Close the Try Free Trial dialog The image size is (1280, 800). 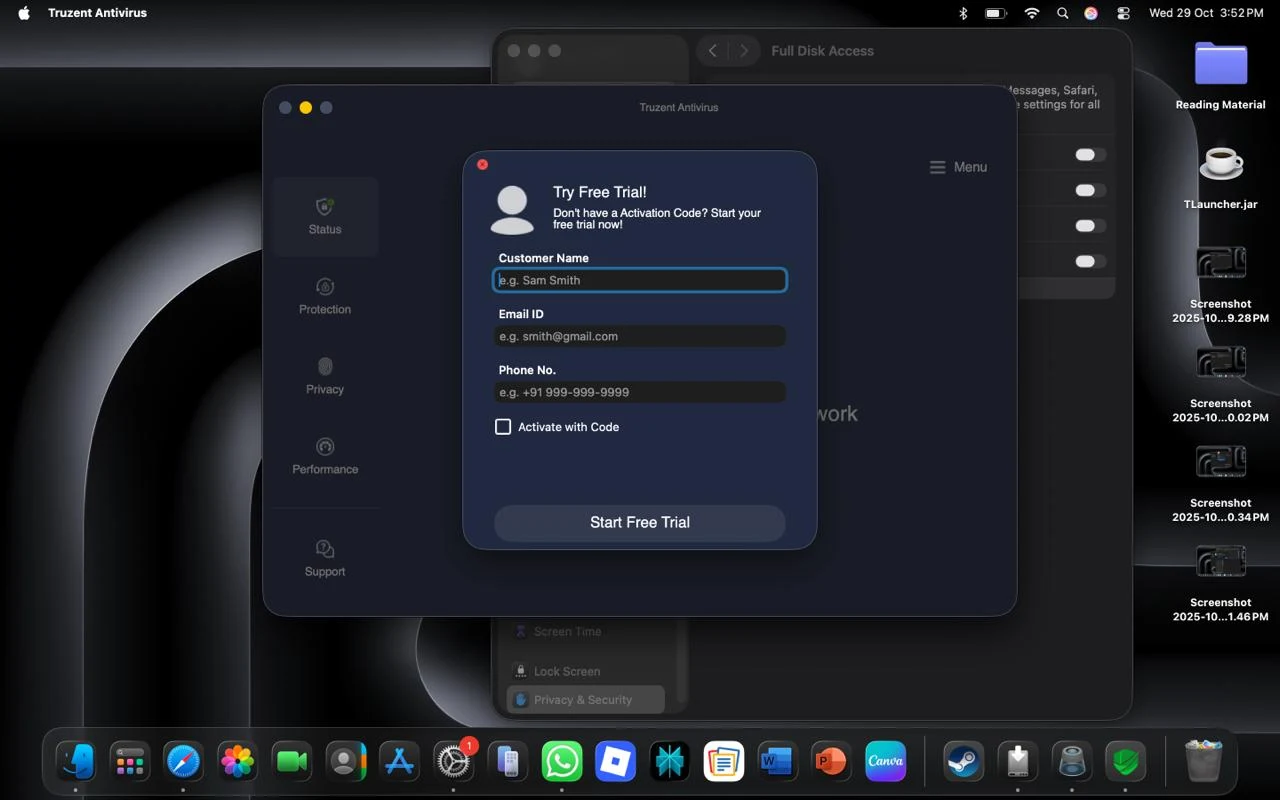pos(483,164)
